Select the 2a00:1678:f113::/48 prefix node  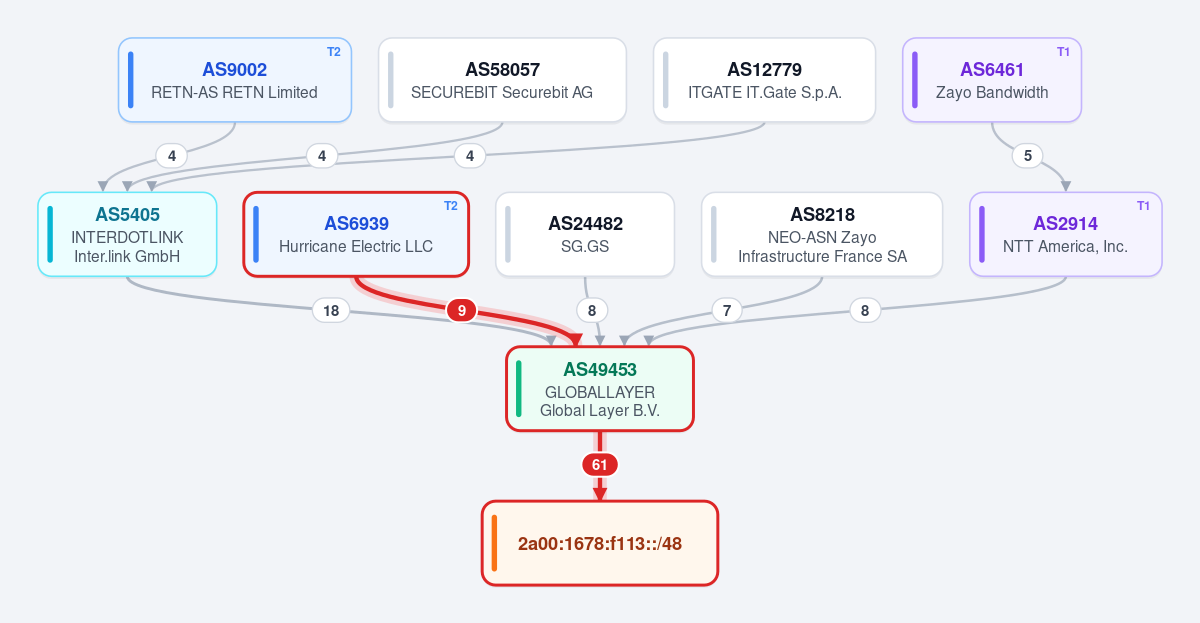600,543
